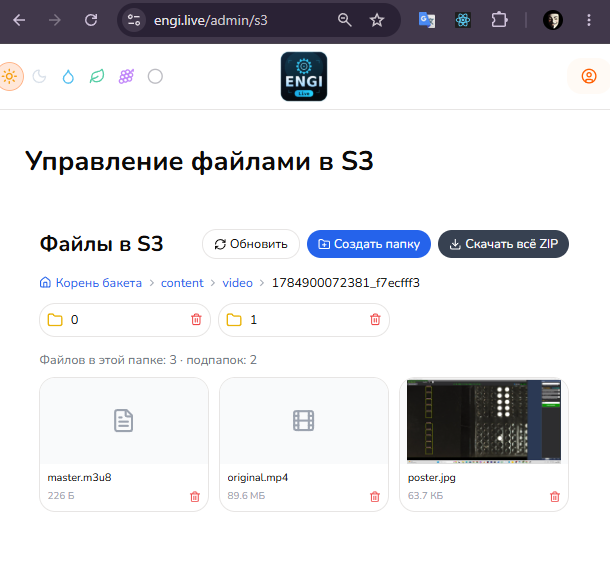Open site information icon in address bar
The height and width of the screenshot is (572, 610).
[x=134, y=20]
